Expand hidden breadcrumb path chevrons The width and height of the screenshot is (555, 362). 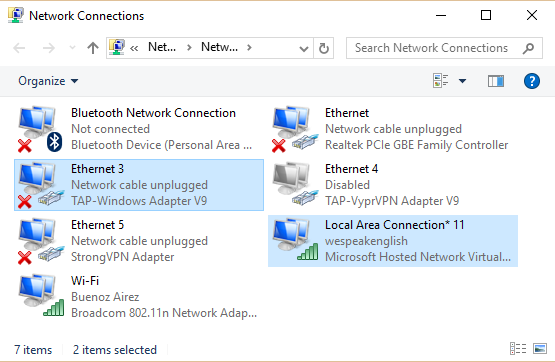pyautogui.click(x=134, y=48)
